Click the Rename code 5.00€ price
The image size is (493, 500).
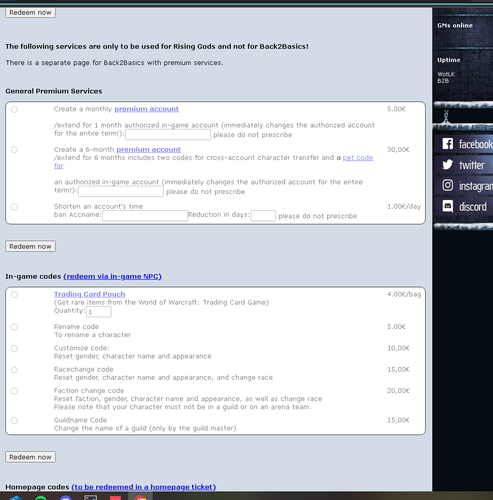(396, 327)
